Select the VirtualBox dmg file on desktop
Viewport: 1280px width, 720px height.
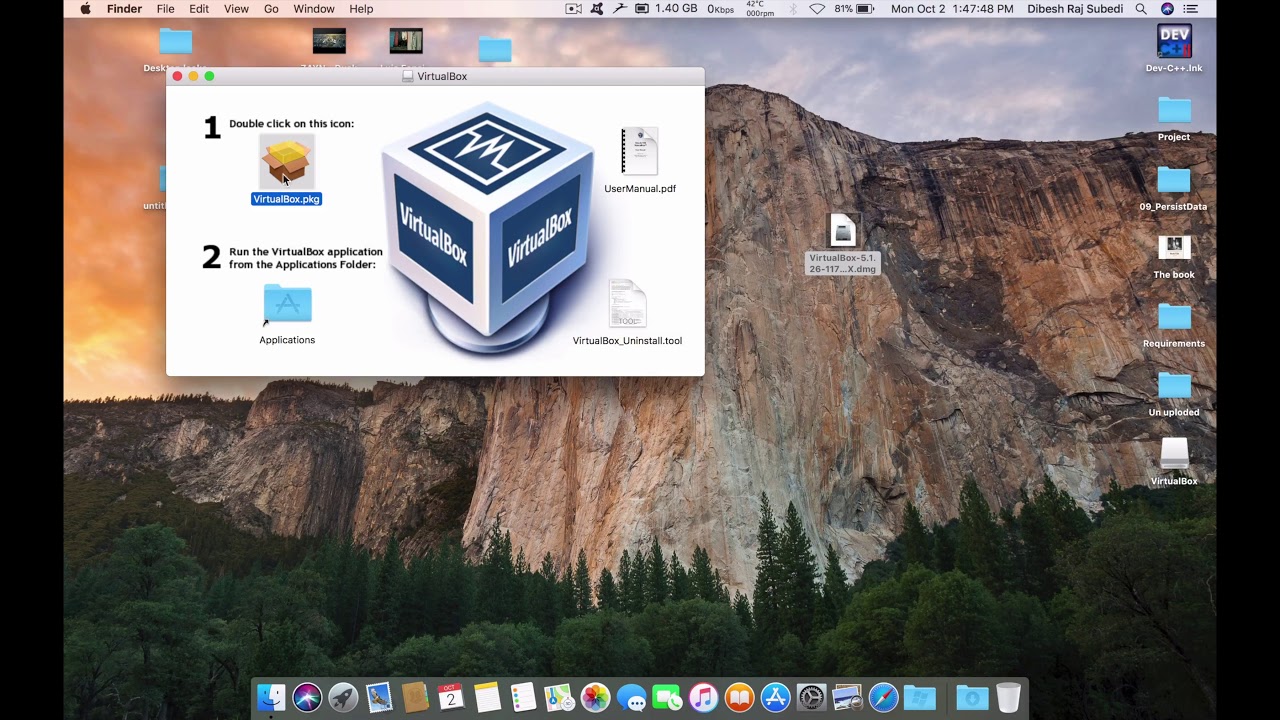(843, 231)
